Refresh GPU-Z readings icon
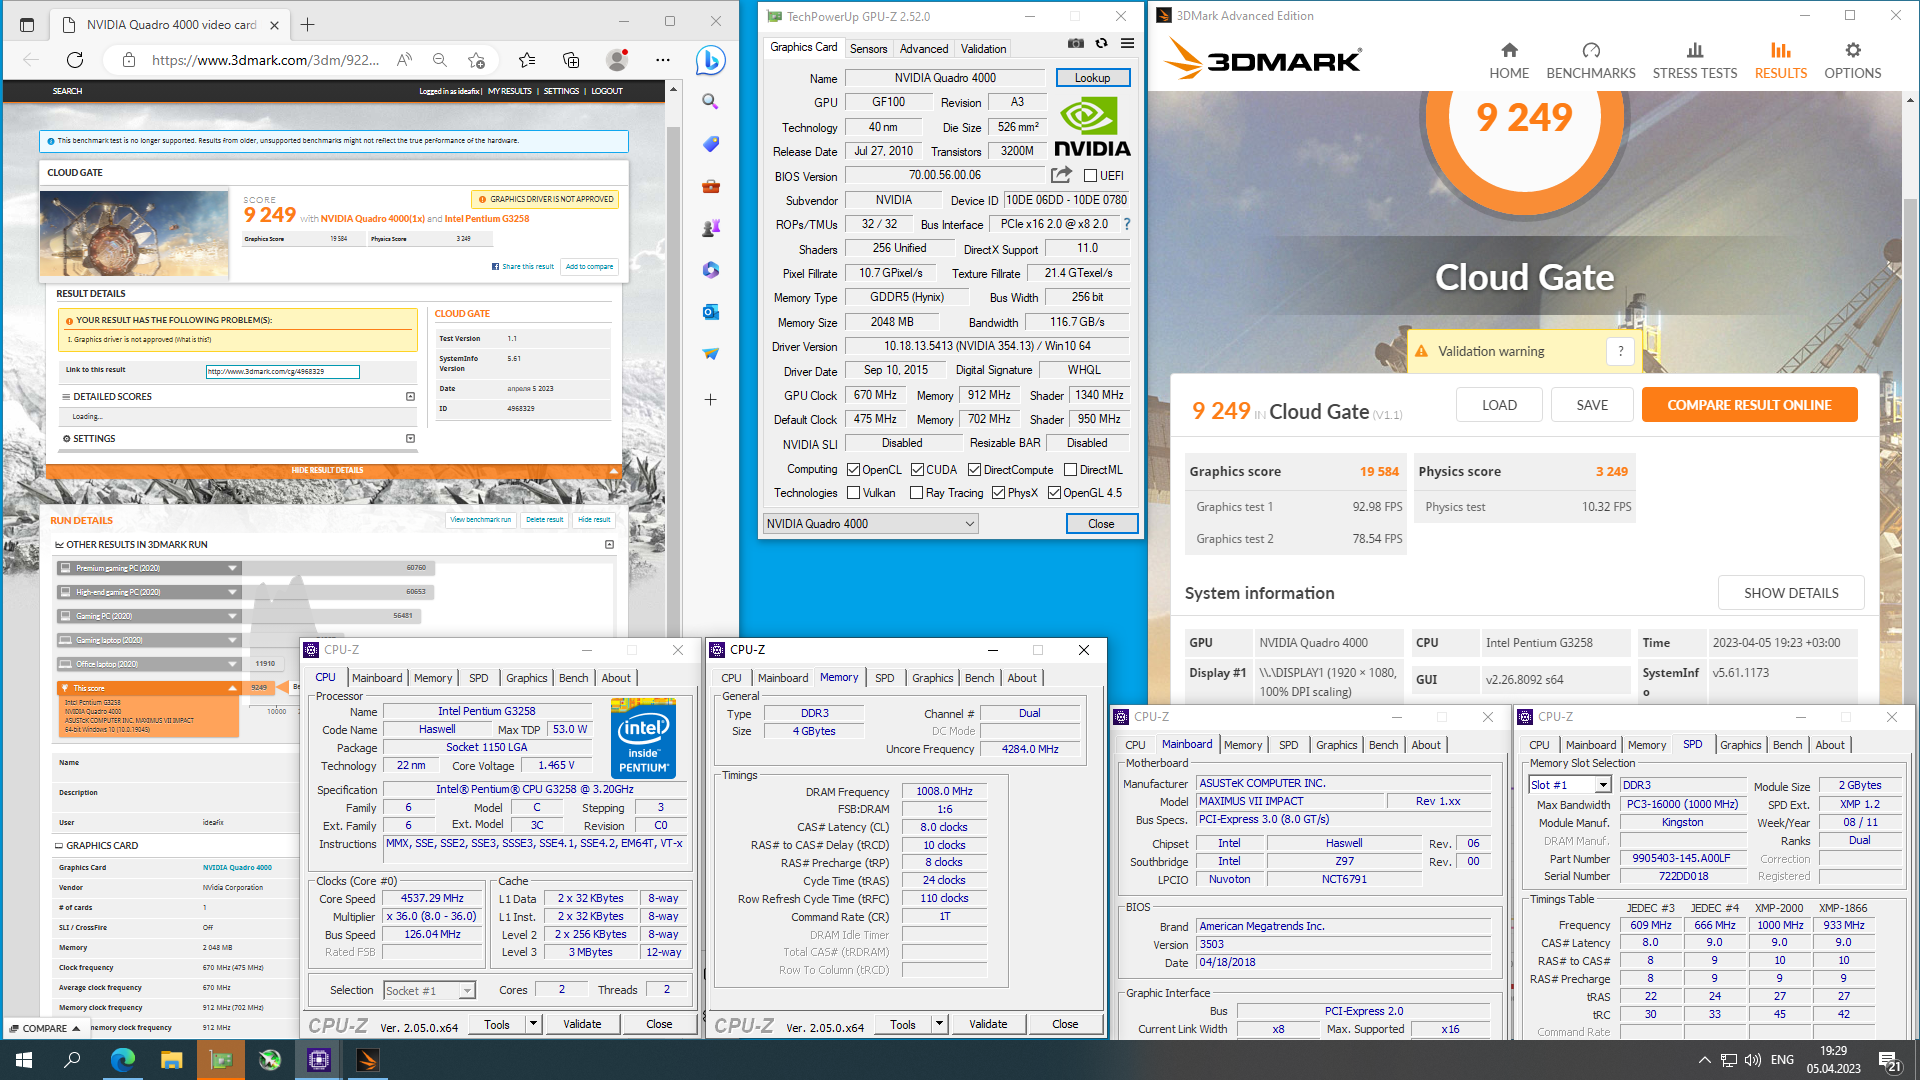The image size is (1920, 1080). coord(1101,44)
